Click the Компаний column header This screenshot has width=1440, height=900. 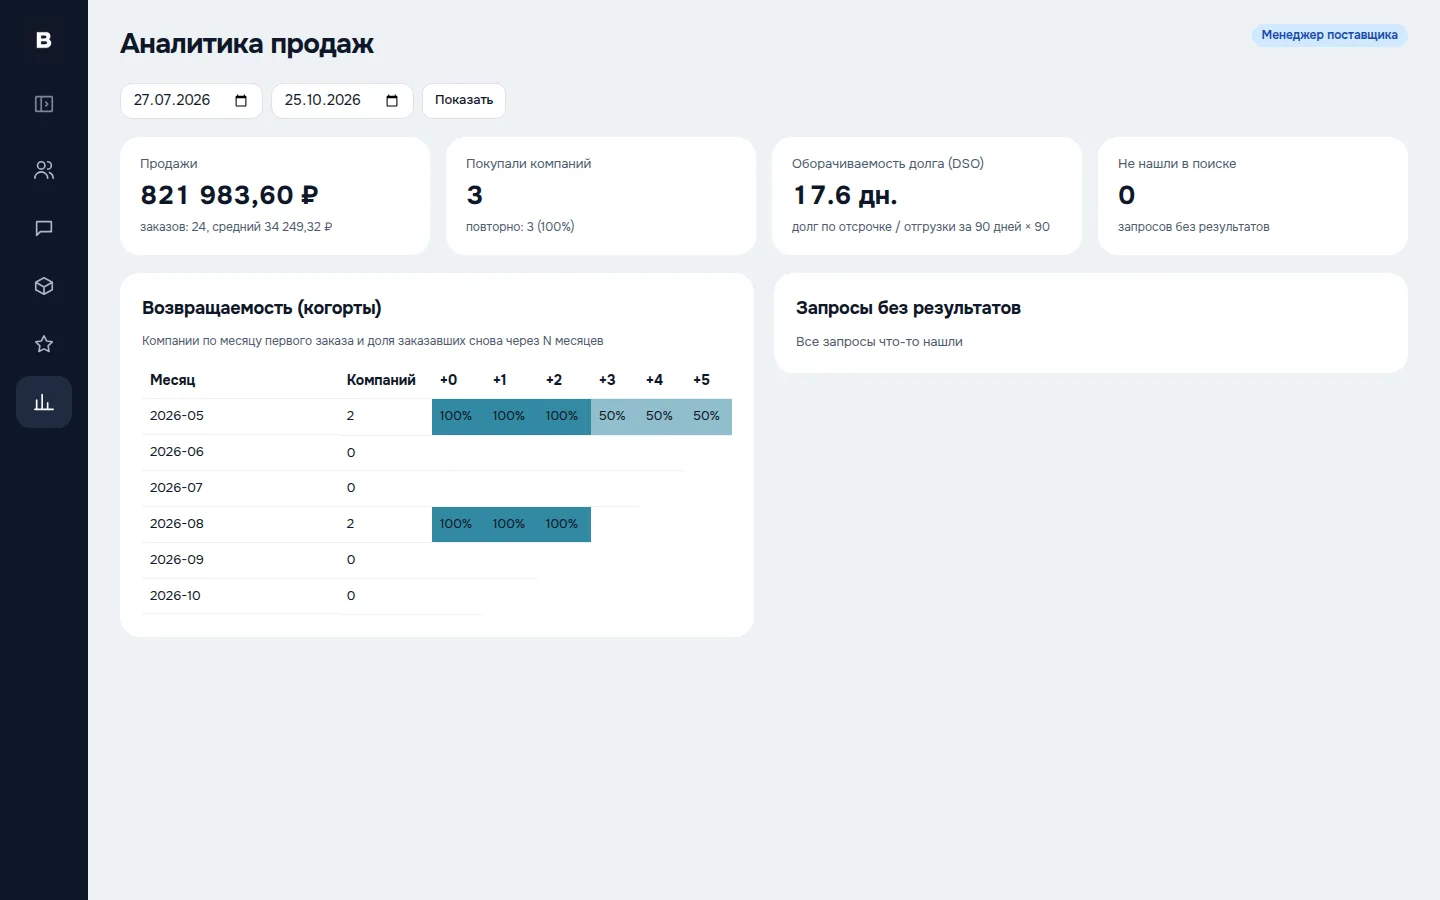click(381, 380)
